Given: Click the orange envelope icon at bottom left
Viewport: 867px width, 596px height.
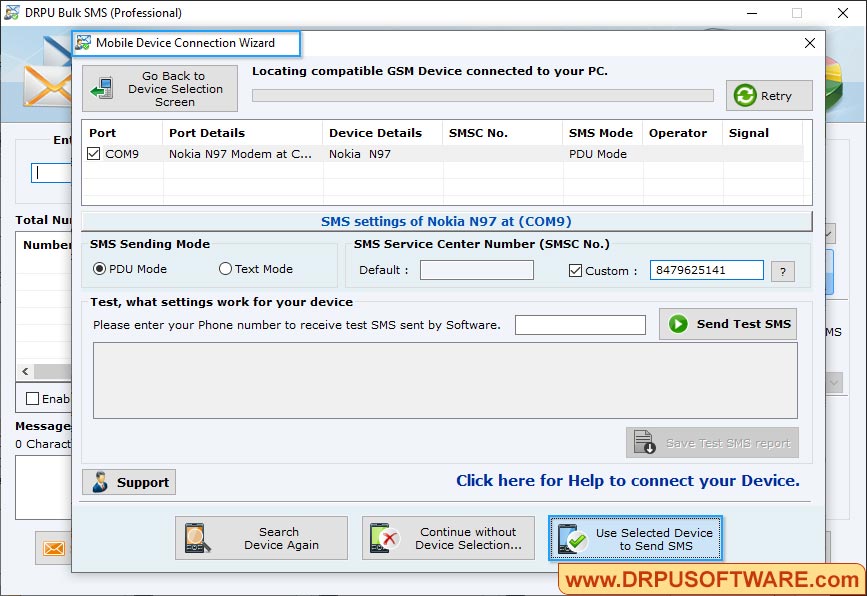Looking at the screenshot, I should [x=53, y=549].
